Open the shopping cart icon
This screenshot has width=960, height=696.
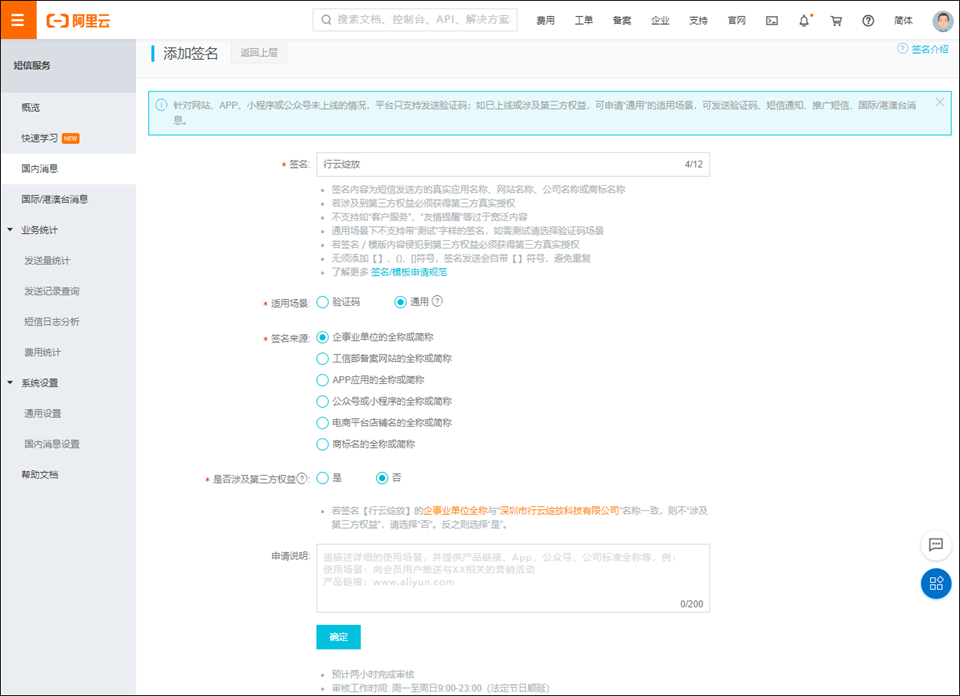click(836, 20)
